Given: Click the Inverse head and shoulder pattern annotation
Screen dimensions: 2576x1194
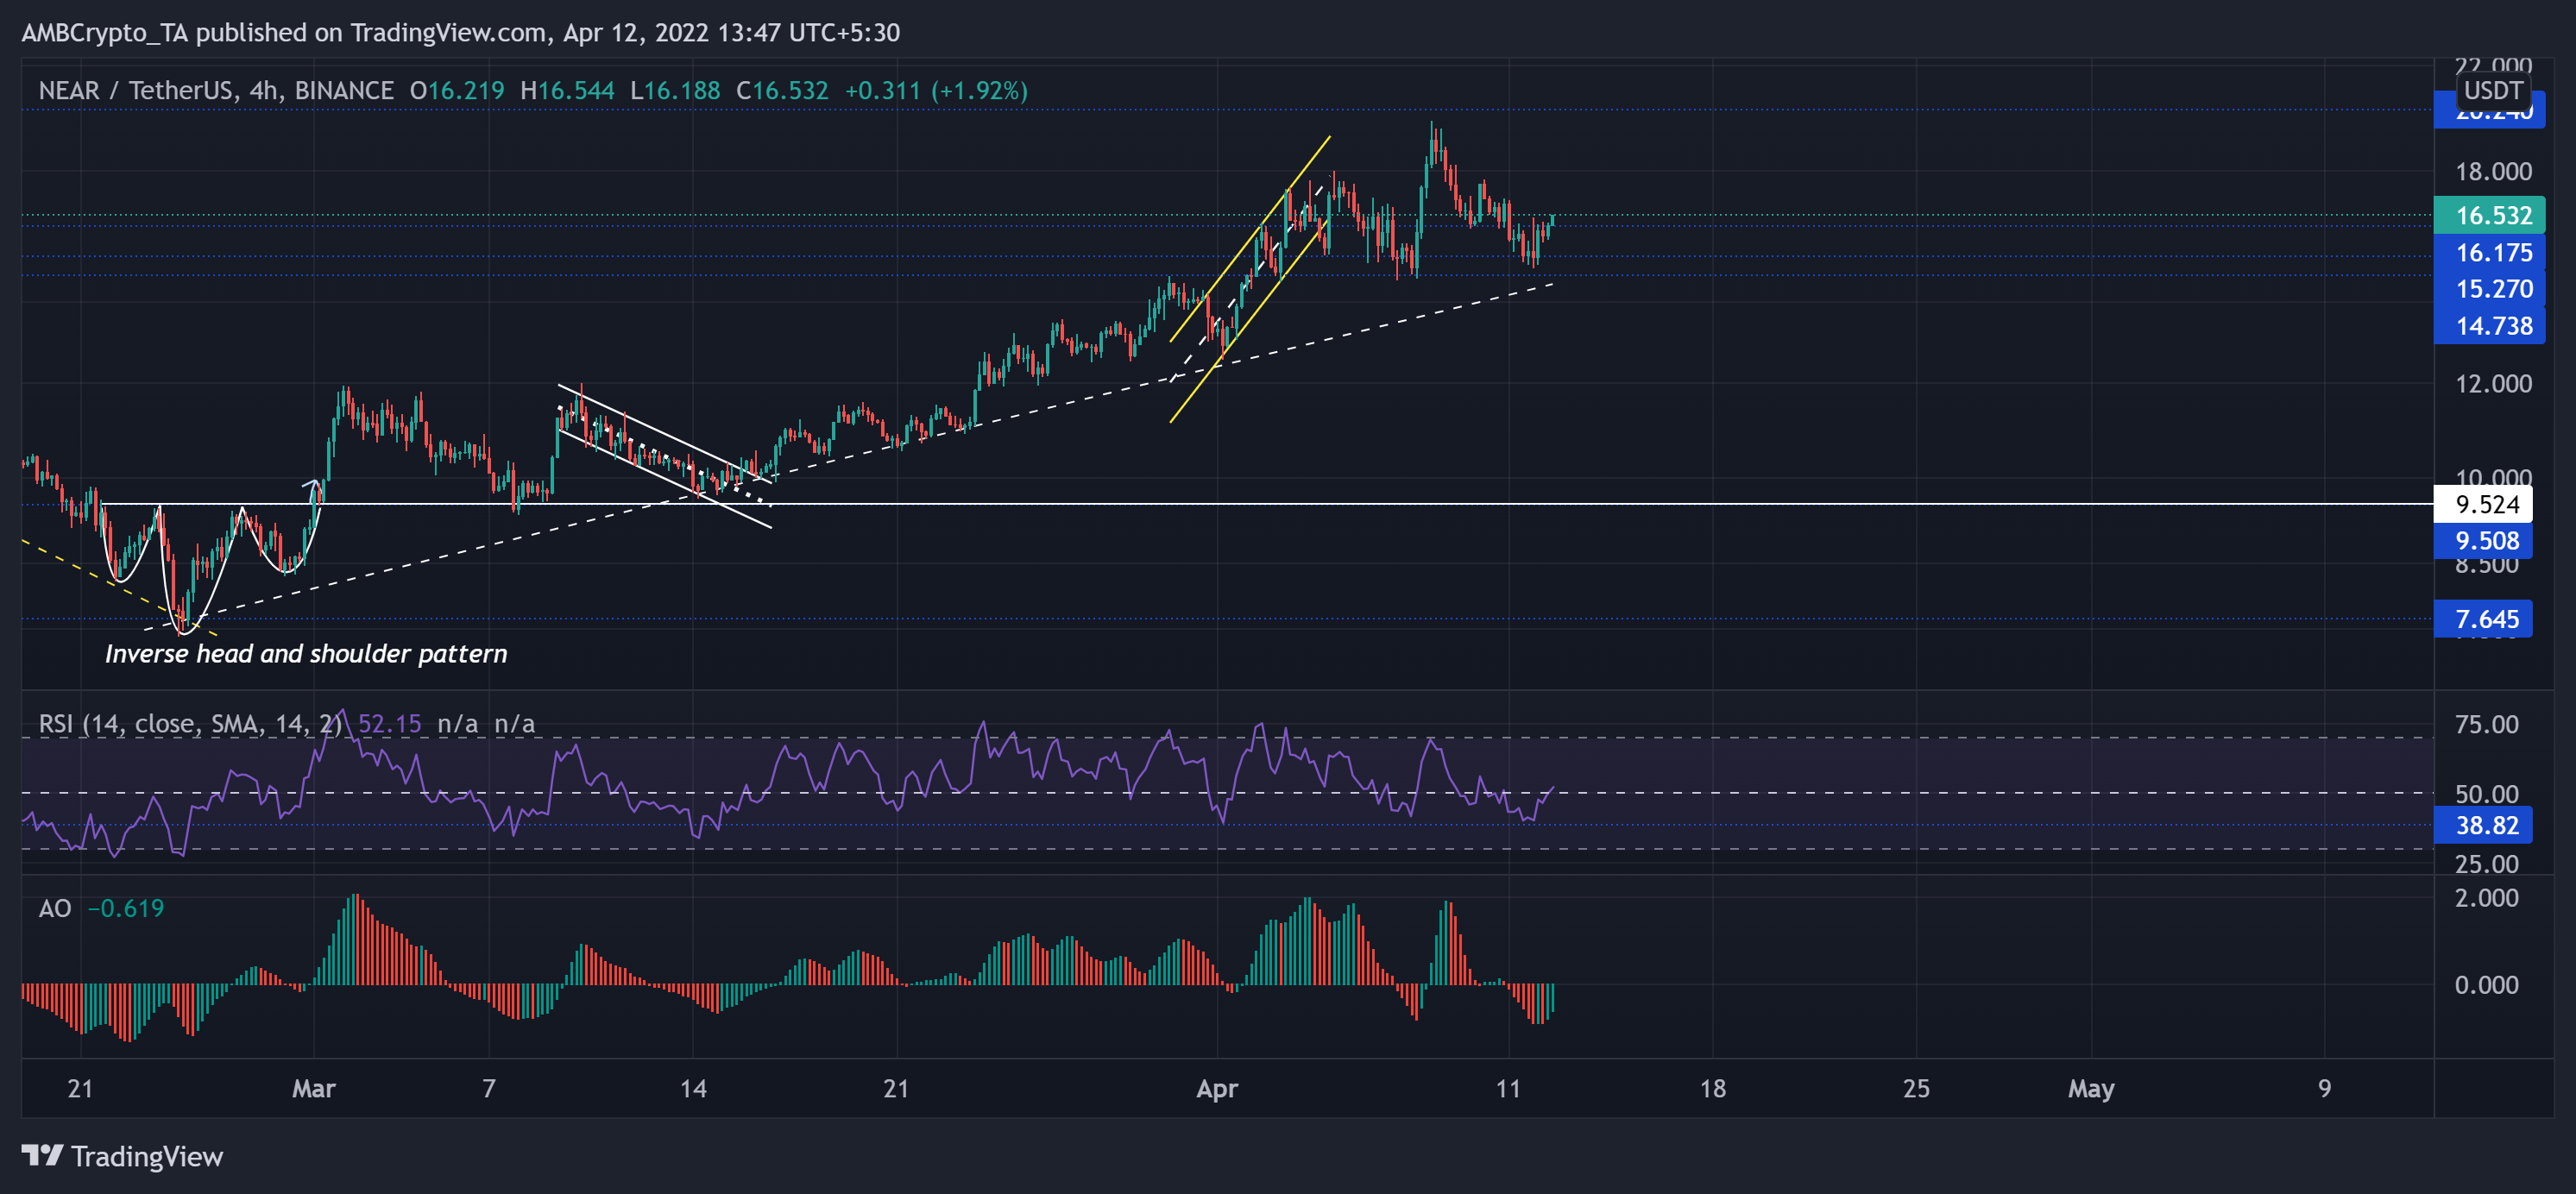Looking at the screenshot, I should point(306,654).
